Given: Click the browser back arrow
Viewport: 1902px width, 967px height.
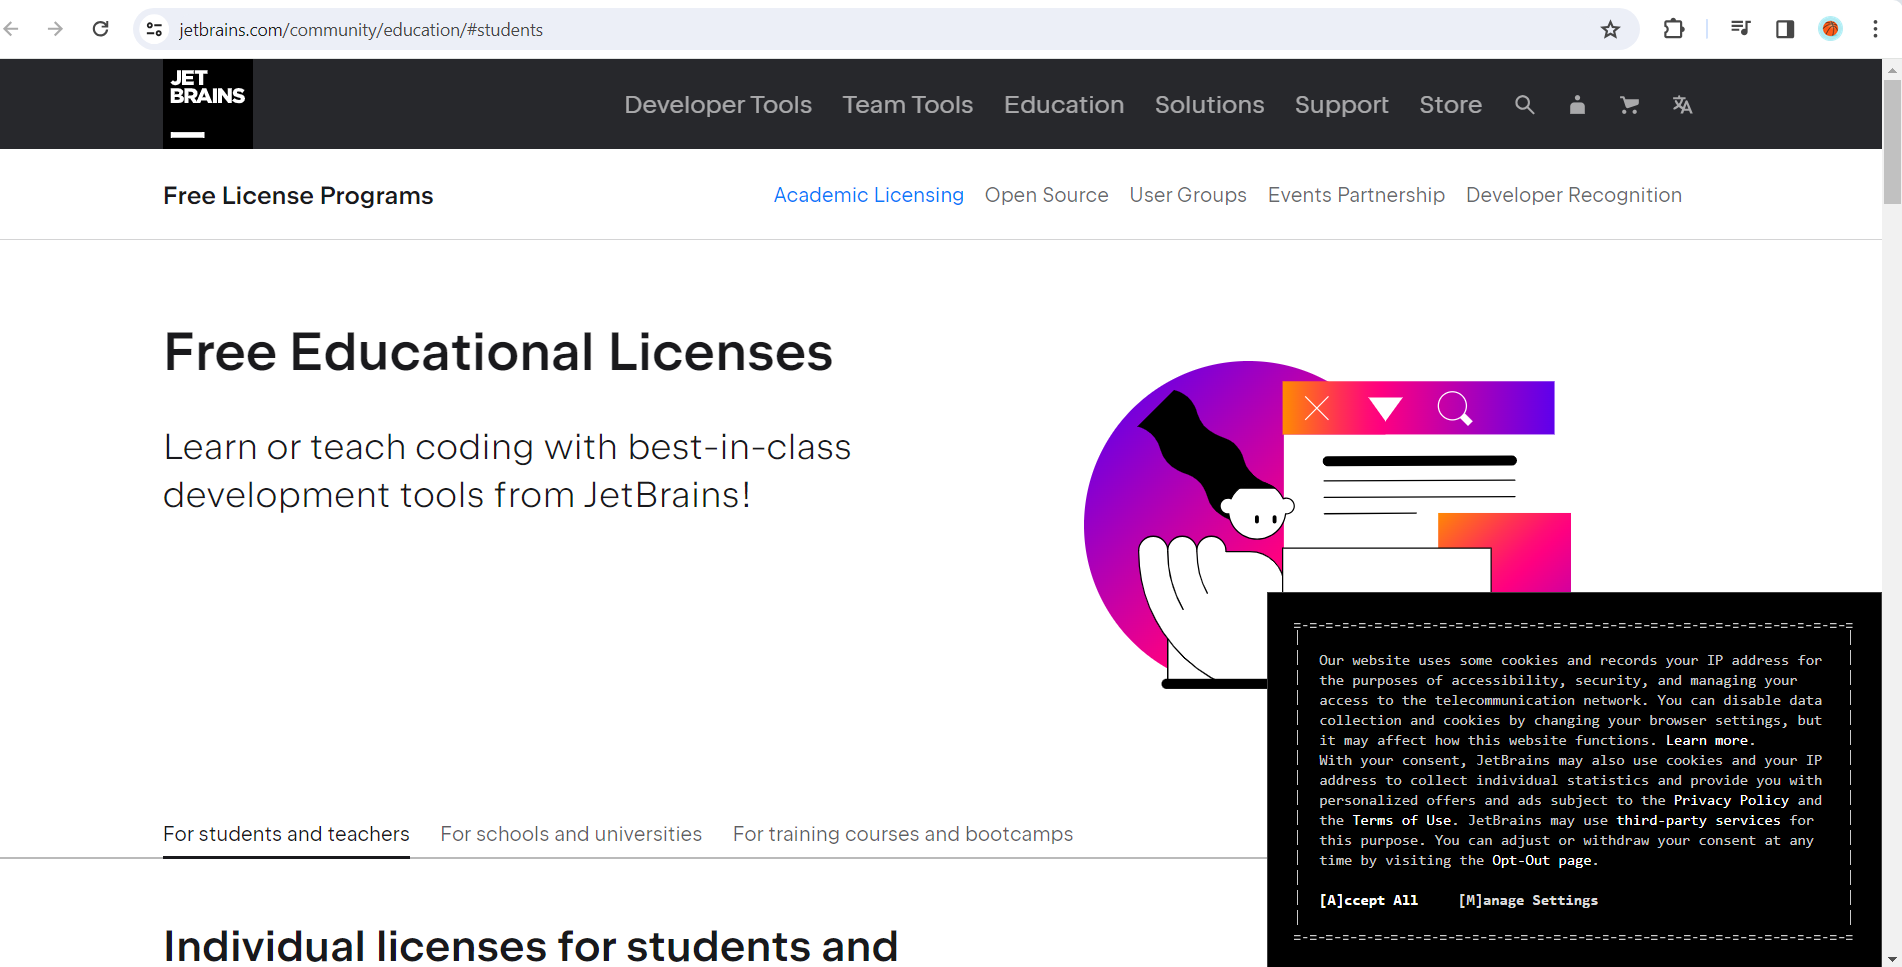Looking at the screenshot, I should coord(12,29).
